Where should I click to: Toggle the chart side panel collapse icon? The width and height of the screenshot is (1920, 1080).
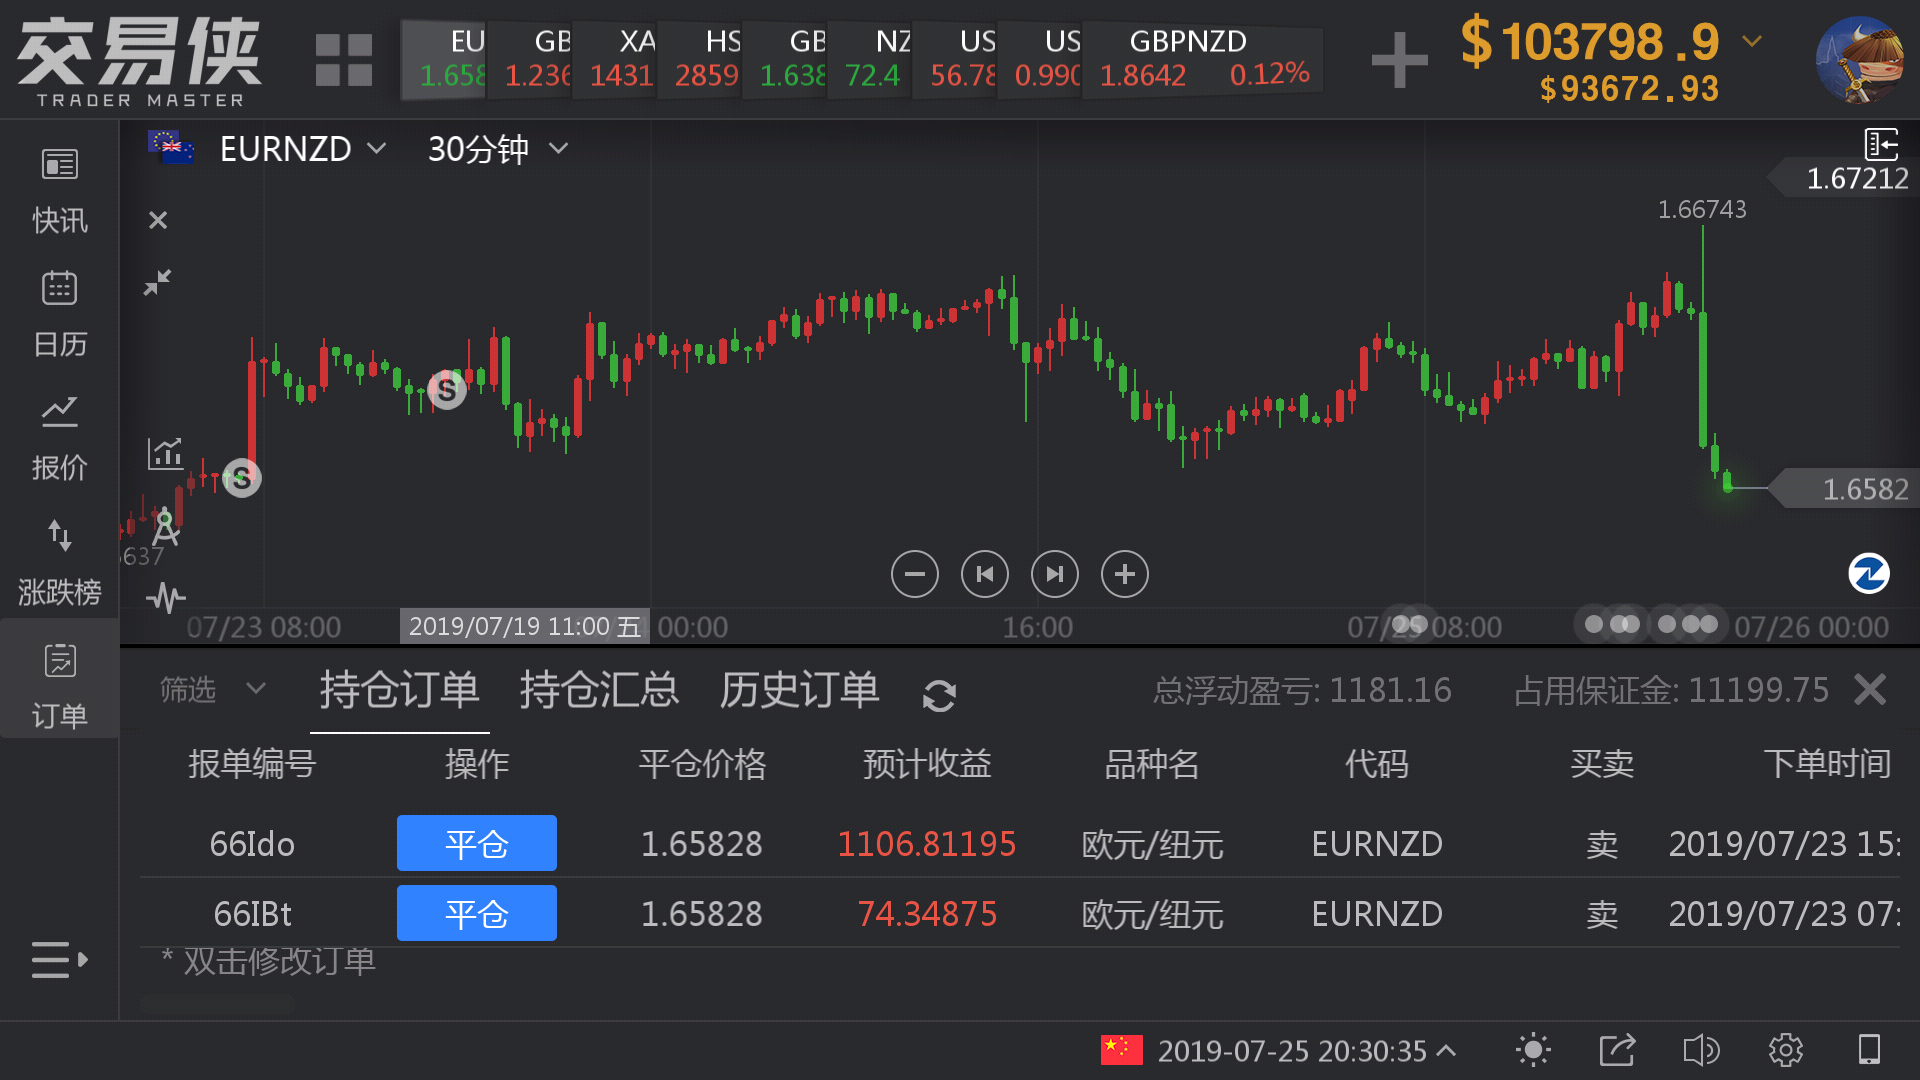coord(1881,144)
